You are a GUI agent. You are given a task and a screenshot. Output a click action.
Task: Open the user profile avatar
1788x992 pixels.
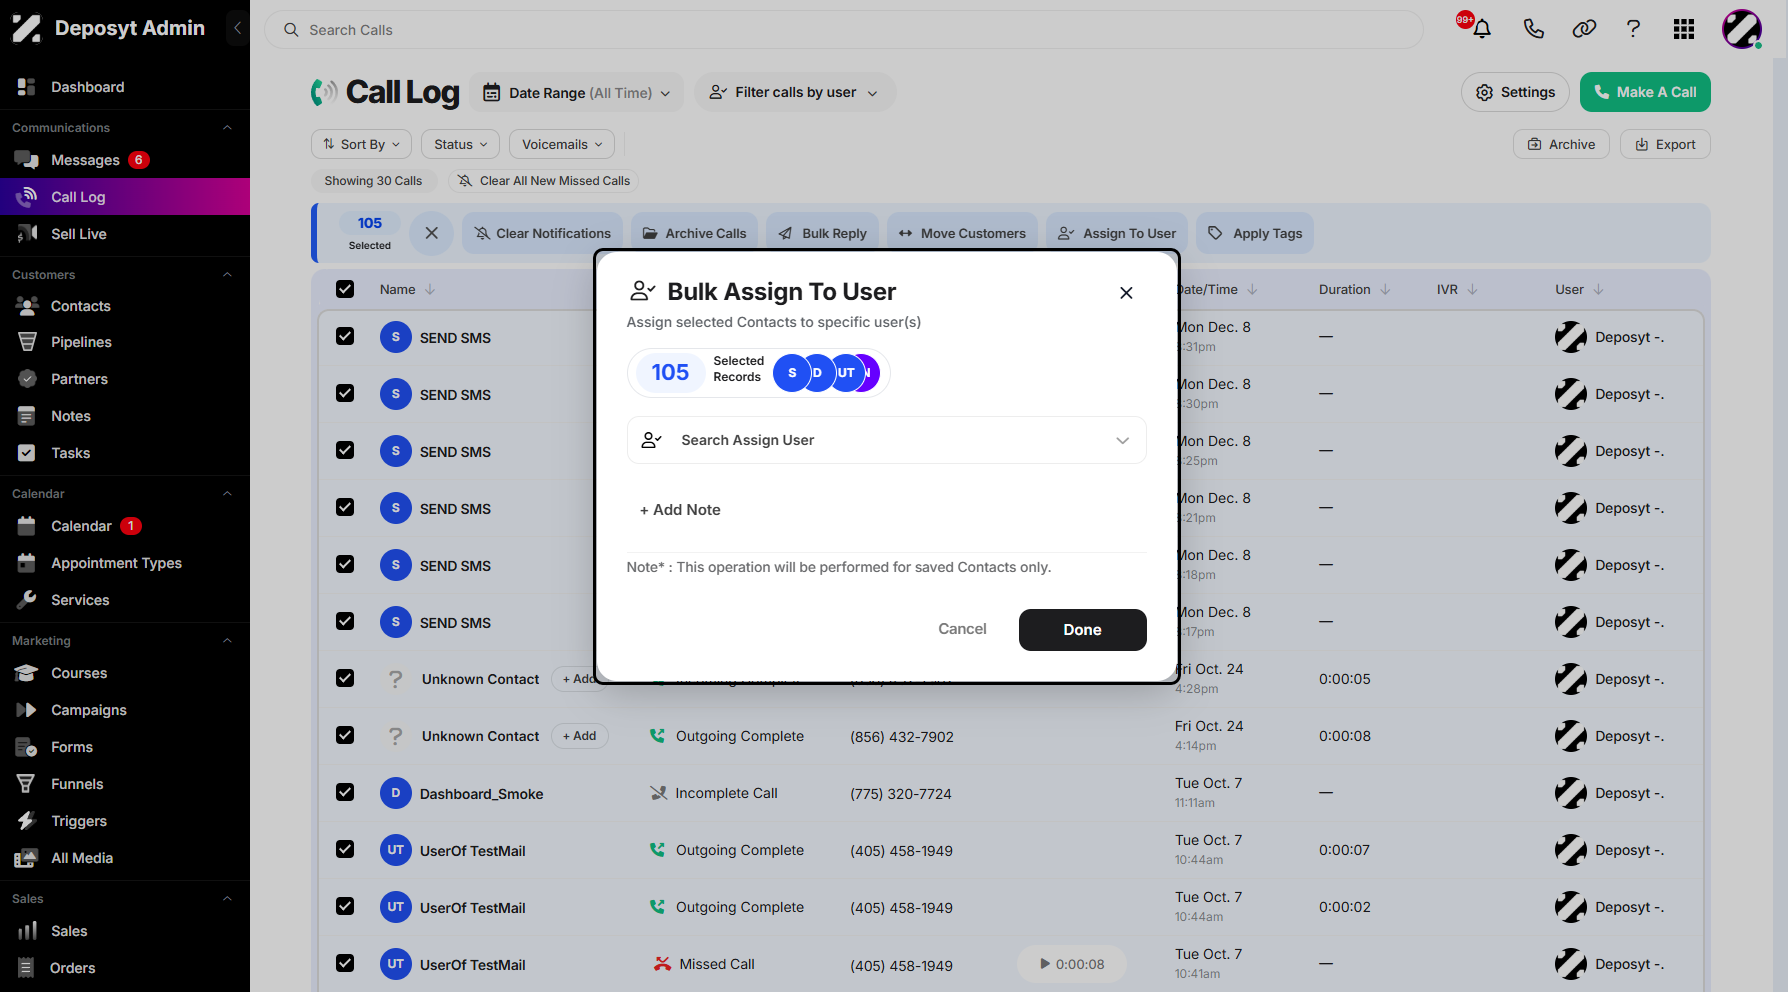[1742, 29]
